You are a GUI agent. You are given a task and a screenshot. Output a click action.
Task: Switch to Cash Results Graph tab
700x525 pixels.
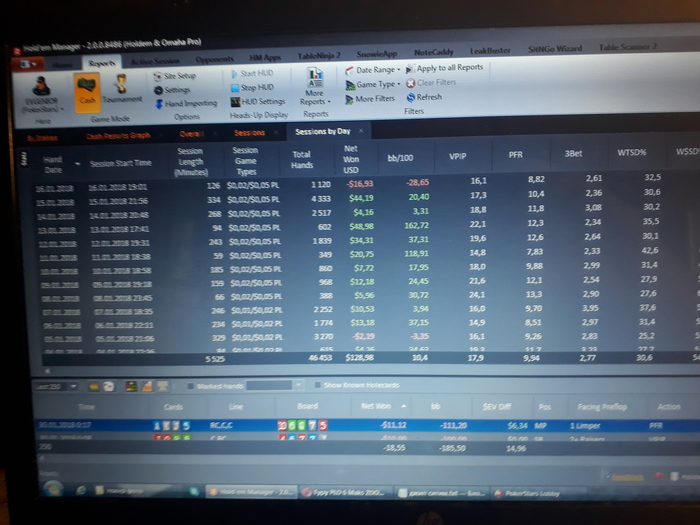(x=118, y=135)
